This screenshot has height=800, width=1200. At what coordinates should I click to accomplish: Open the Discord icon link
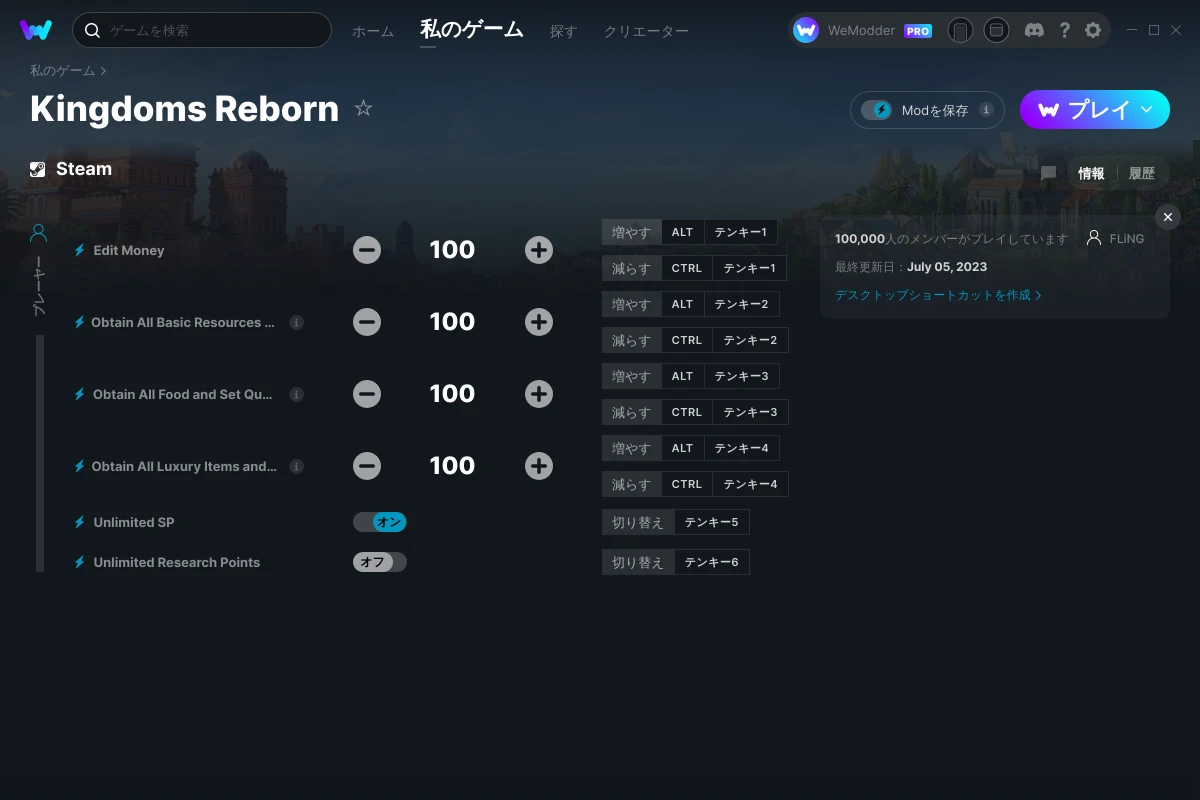1035,30
